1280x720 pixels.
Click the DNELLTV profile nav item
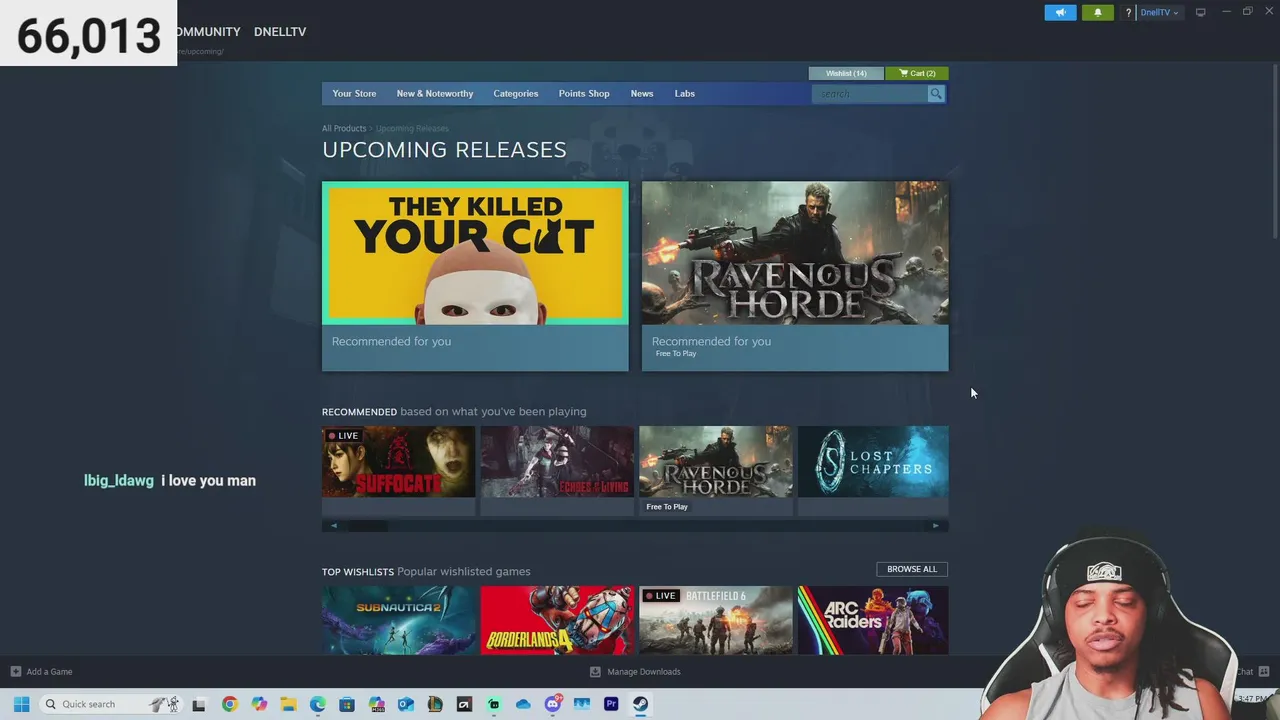(280, 31)
